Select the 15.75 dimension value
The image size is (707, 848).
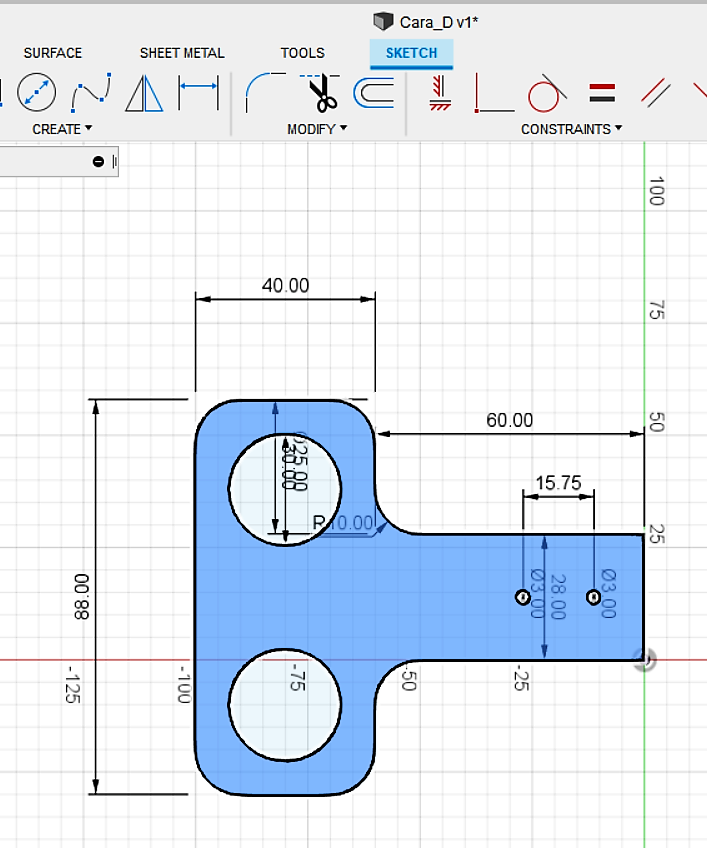pyautogui.click(x=558, y=482)
